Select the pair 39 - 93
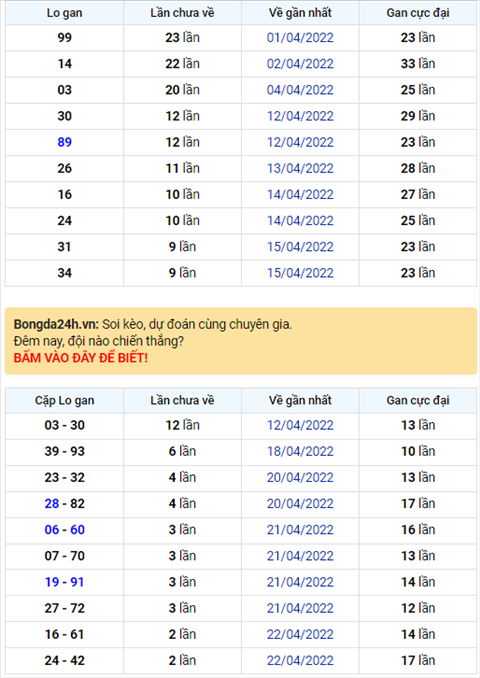Viewport: 480px width, 678px height. pyautogui.click(x=64, y=451)
